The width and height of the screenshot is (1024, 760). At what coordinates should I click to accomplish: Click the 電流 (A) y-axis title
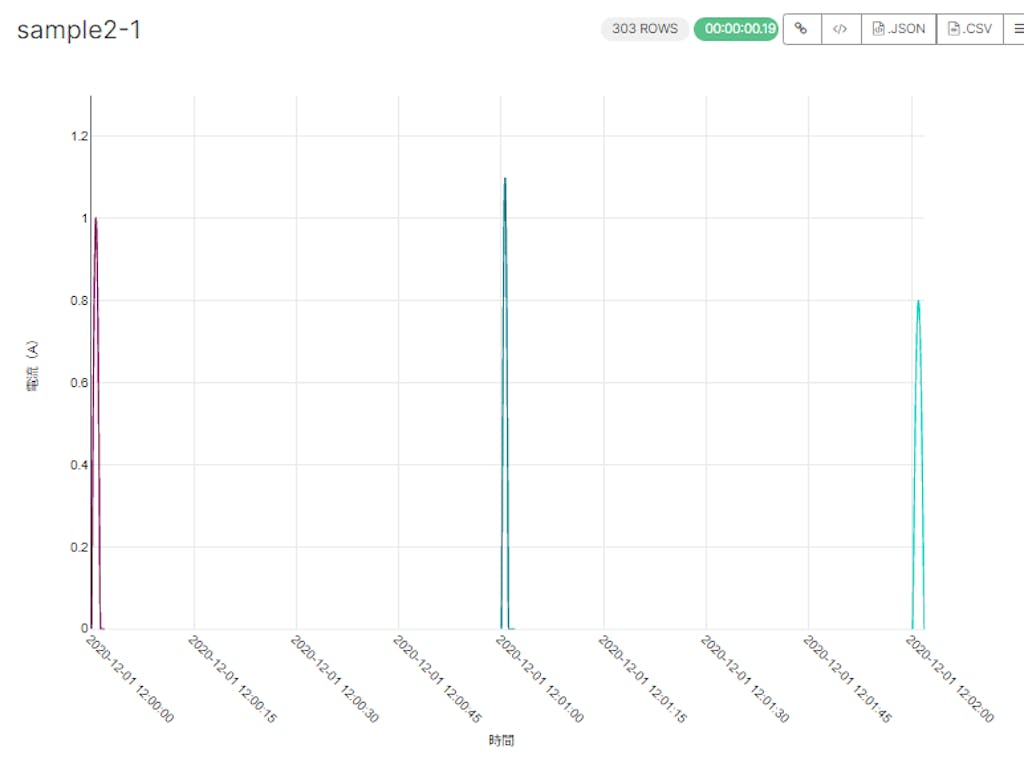[x=32, y=366]
